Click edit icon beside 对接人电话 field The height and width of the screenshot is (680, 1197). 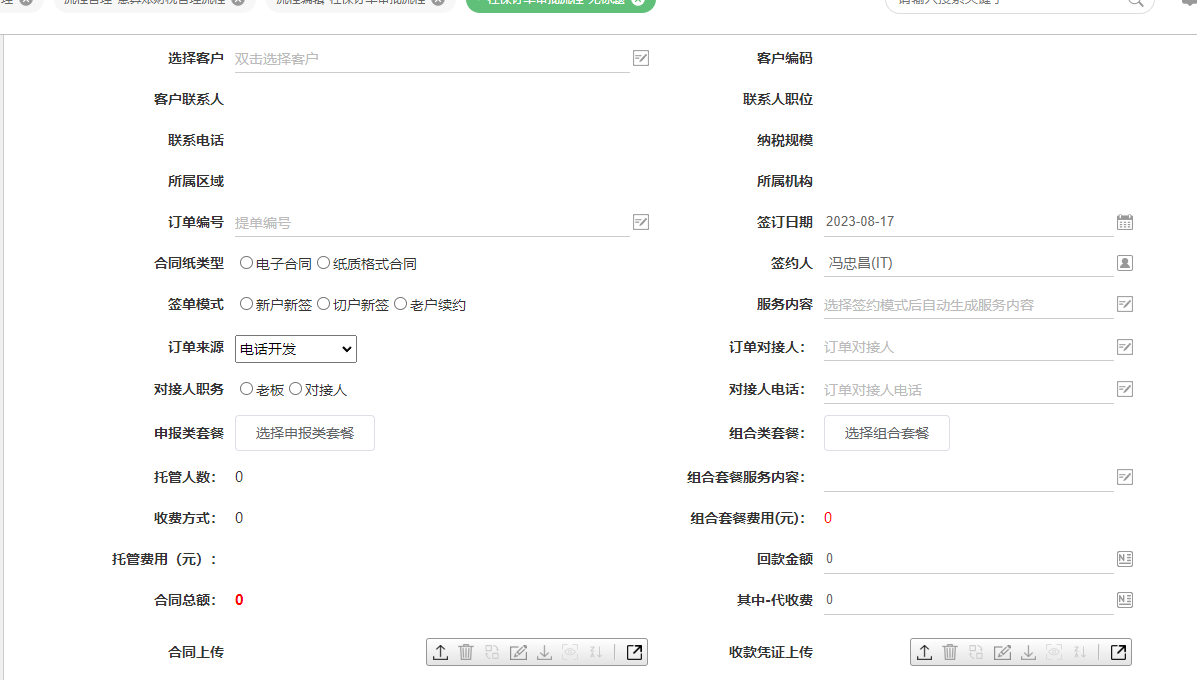point(1124,389)
